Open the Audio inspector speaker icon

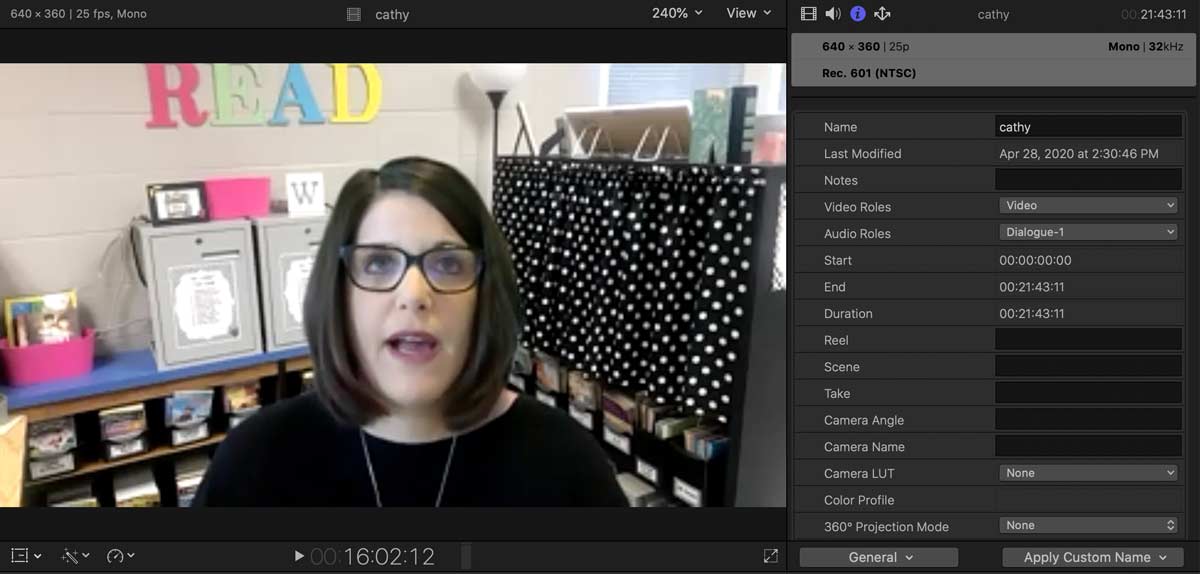(x=833, y=13)
